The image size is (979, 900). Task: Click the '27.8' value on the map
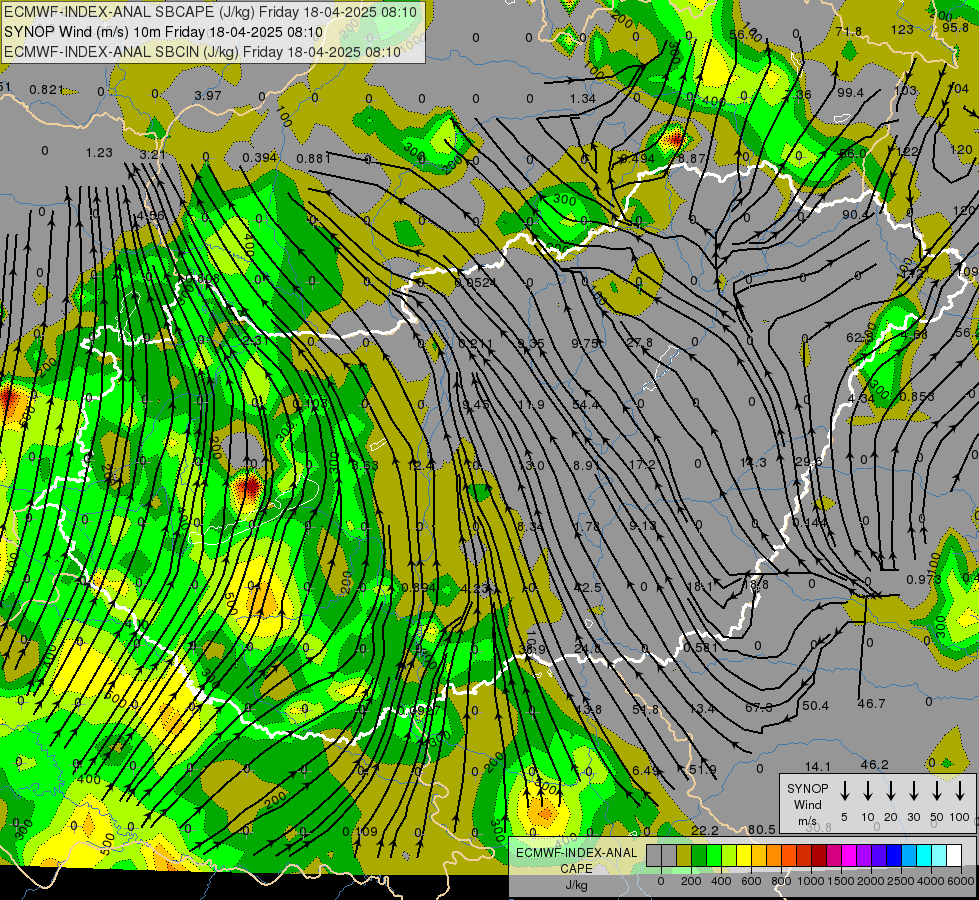click(640, 342)
